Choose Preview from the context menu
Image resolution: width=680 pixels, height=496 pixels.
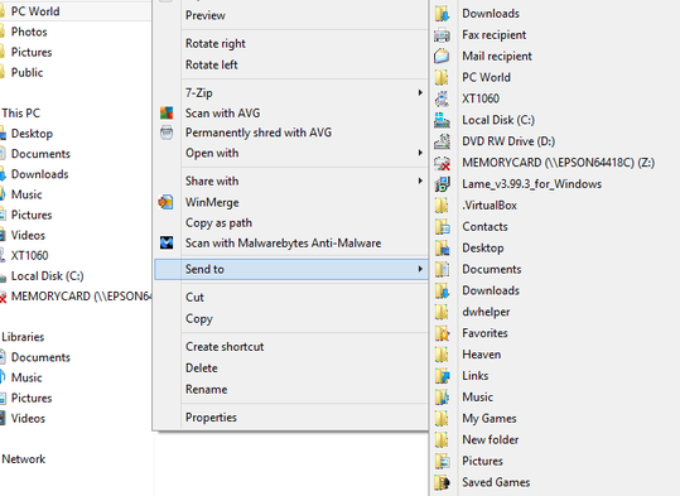205,16
